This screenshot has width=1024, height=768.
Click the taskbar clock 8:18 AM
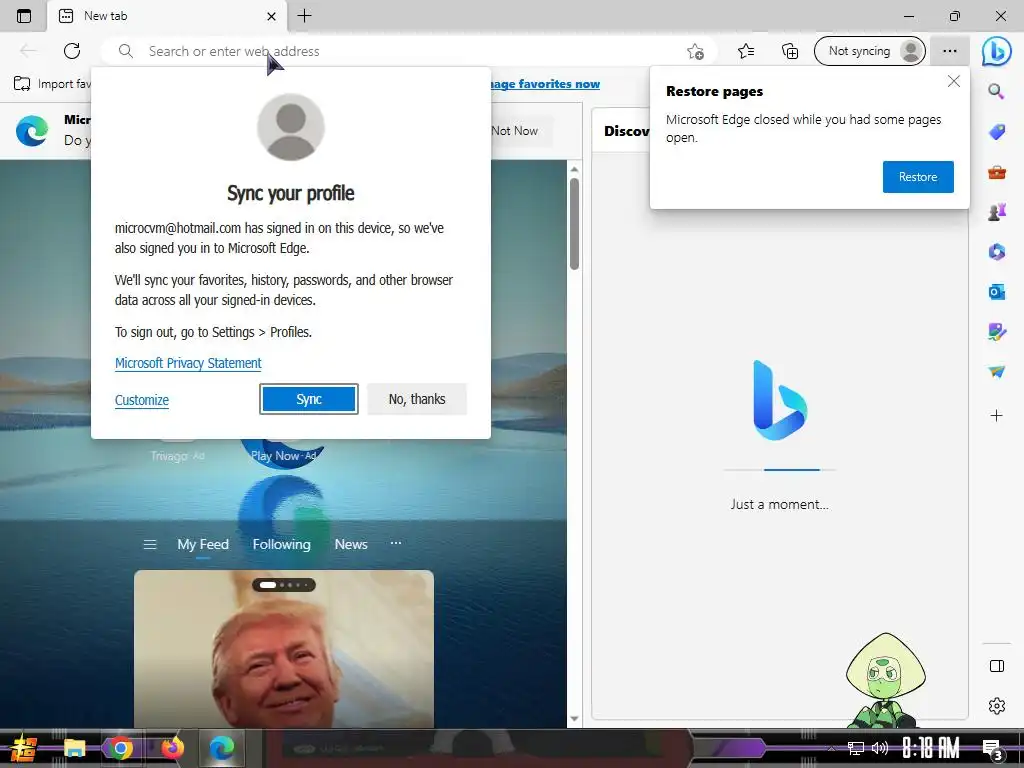point(931,748)
